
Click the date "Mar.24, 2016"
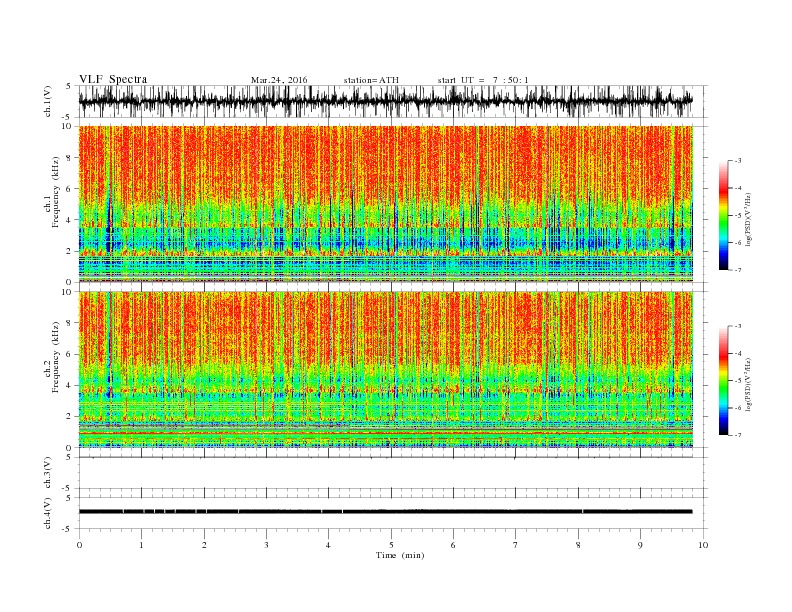(x=279, y=80)
